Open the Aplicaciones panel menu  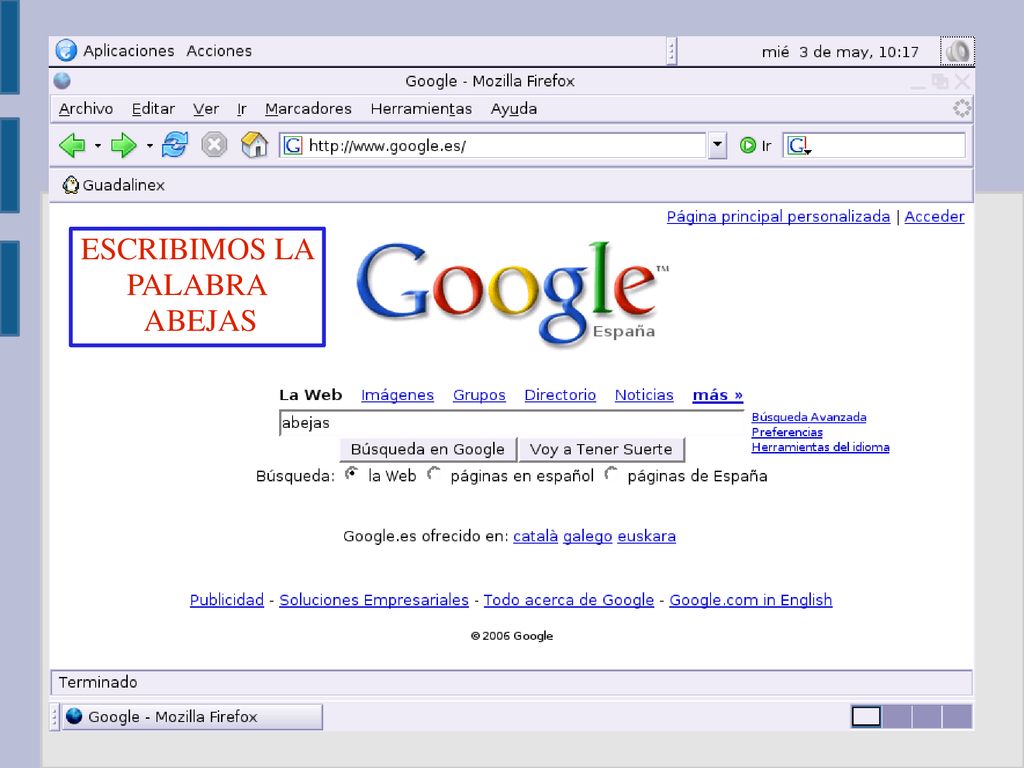pyautogui.click(x=129, y=51)
